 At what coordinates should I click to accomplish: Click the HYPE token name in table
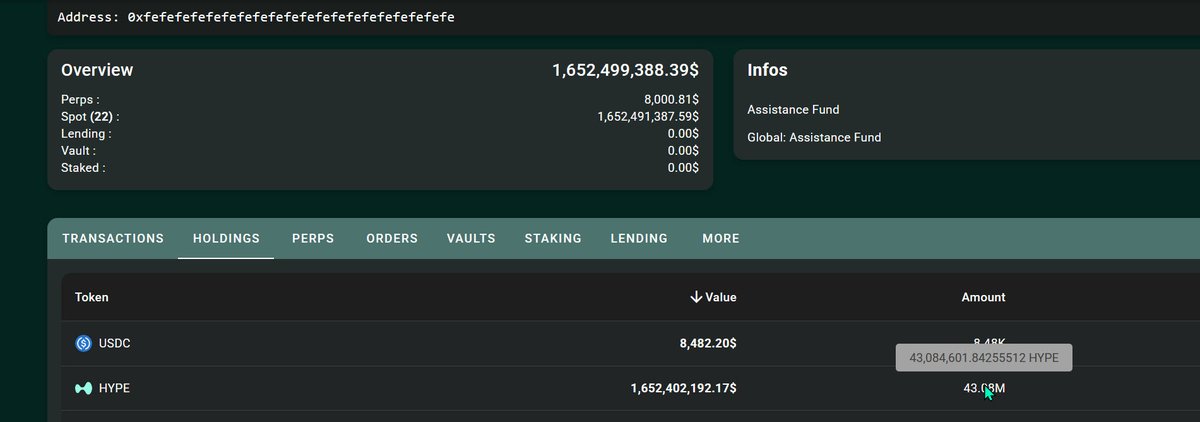click(114, 388)
